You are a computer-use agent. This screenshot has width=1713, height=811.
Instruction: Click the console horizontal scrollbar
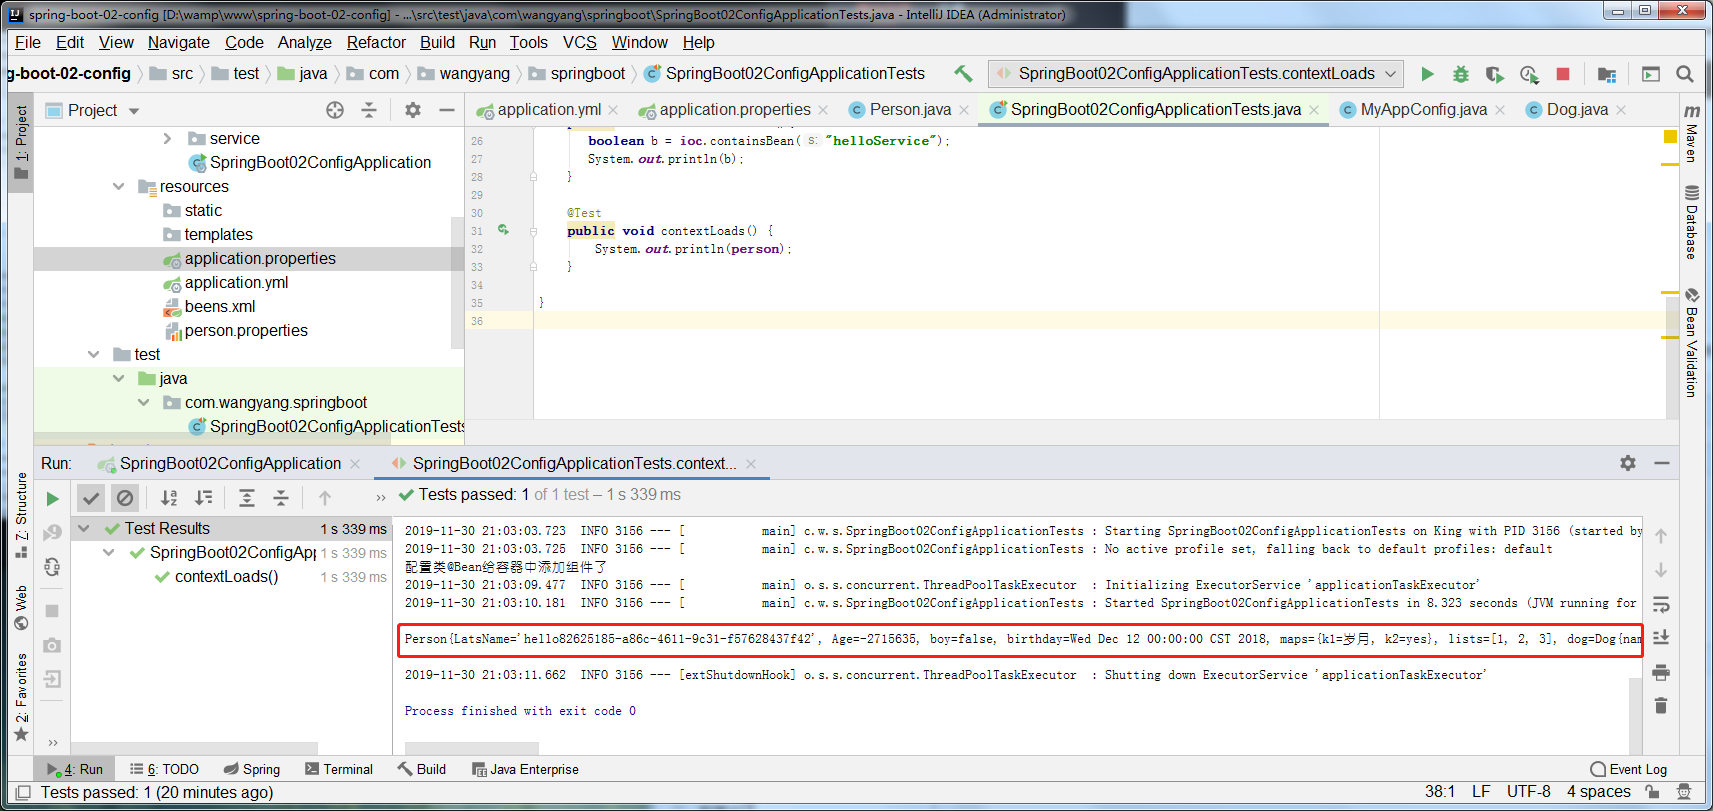[x=471, y=748]
